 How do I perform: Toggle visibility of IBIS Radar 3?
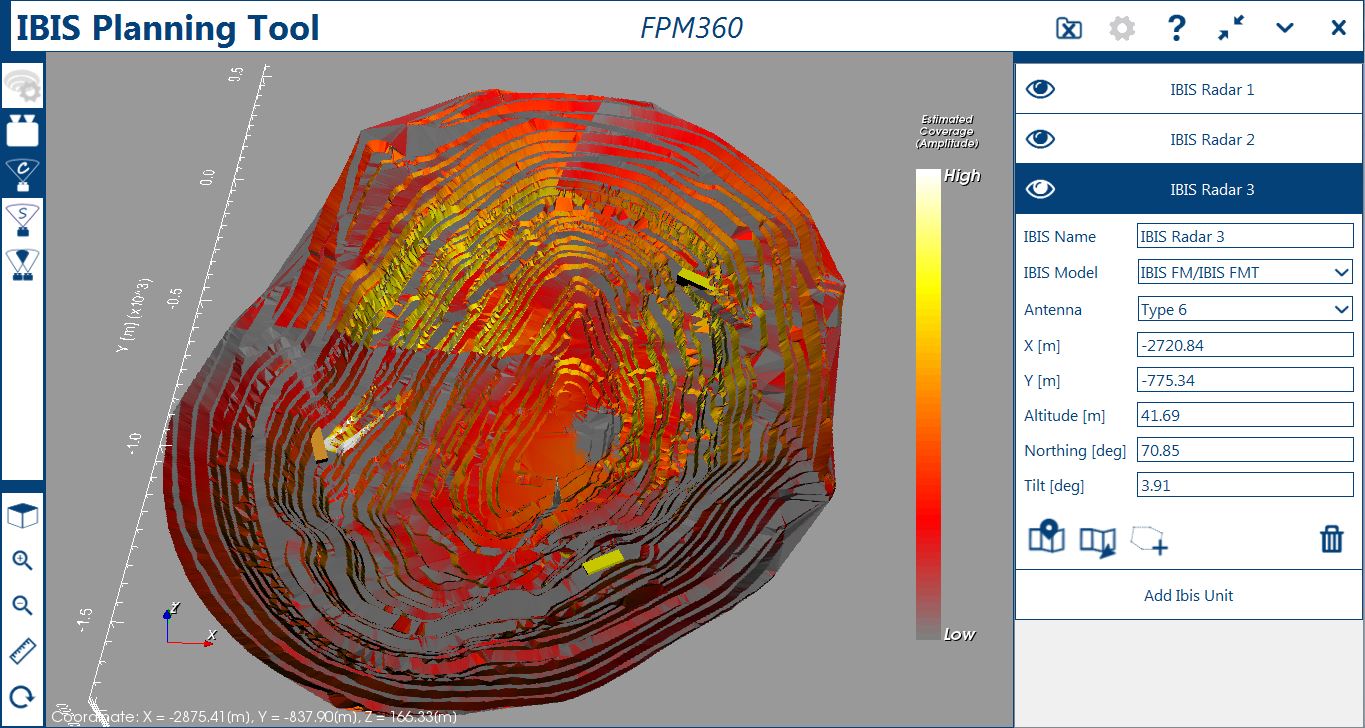coord(1041,189)
